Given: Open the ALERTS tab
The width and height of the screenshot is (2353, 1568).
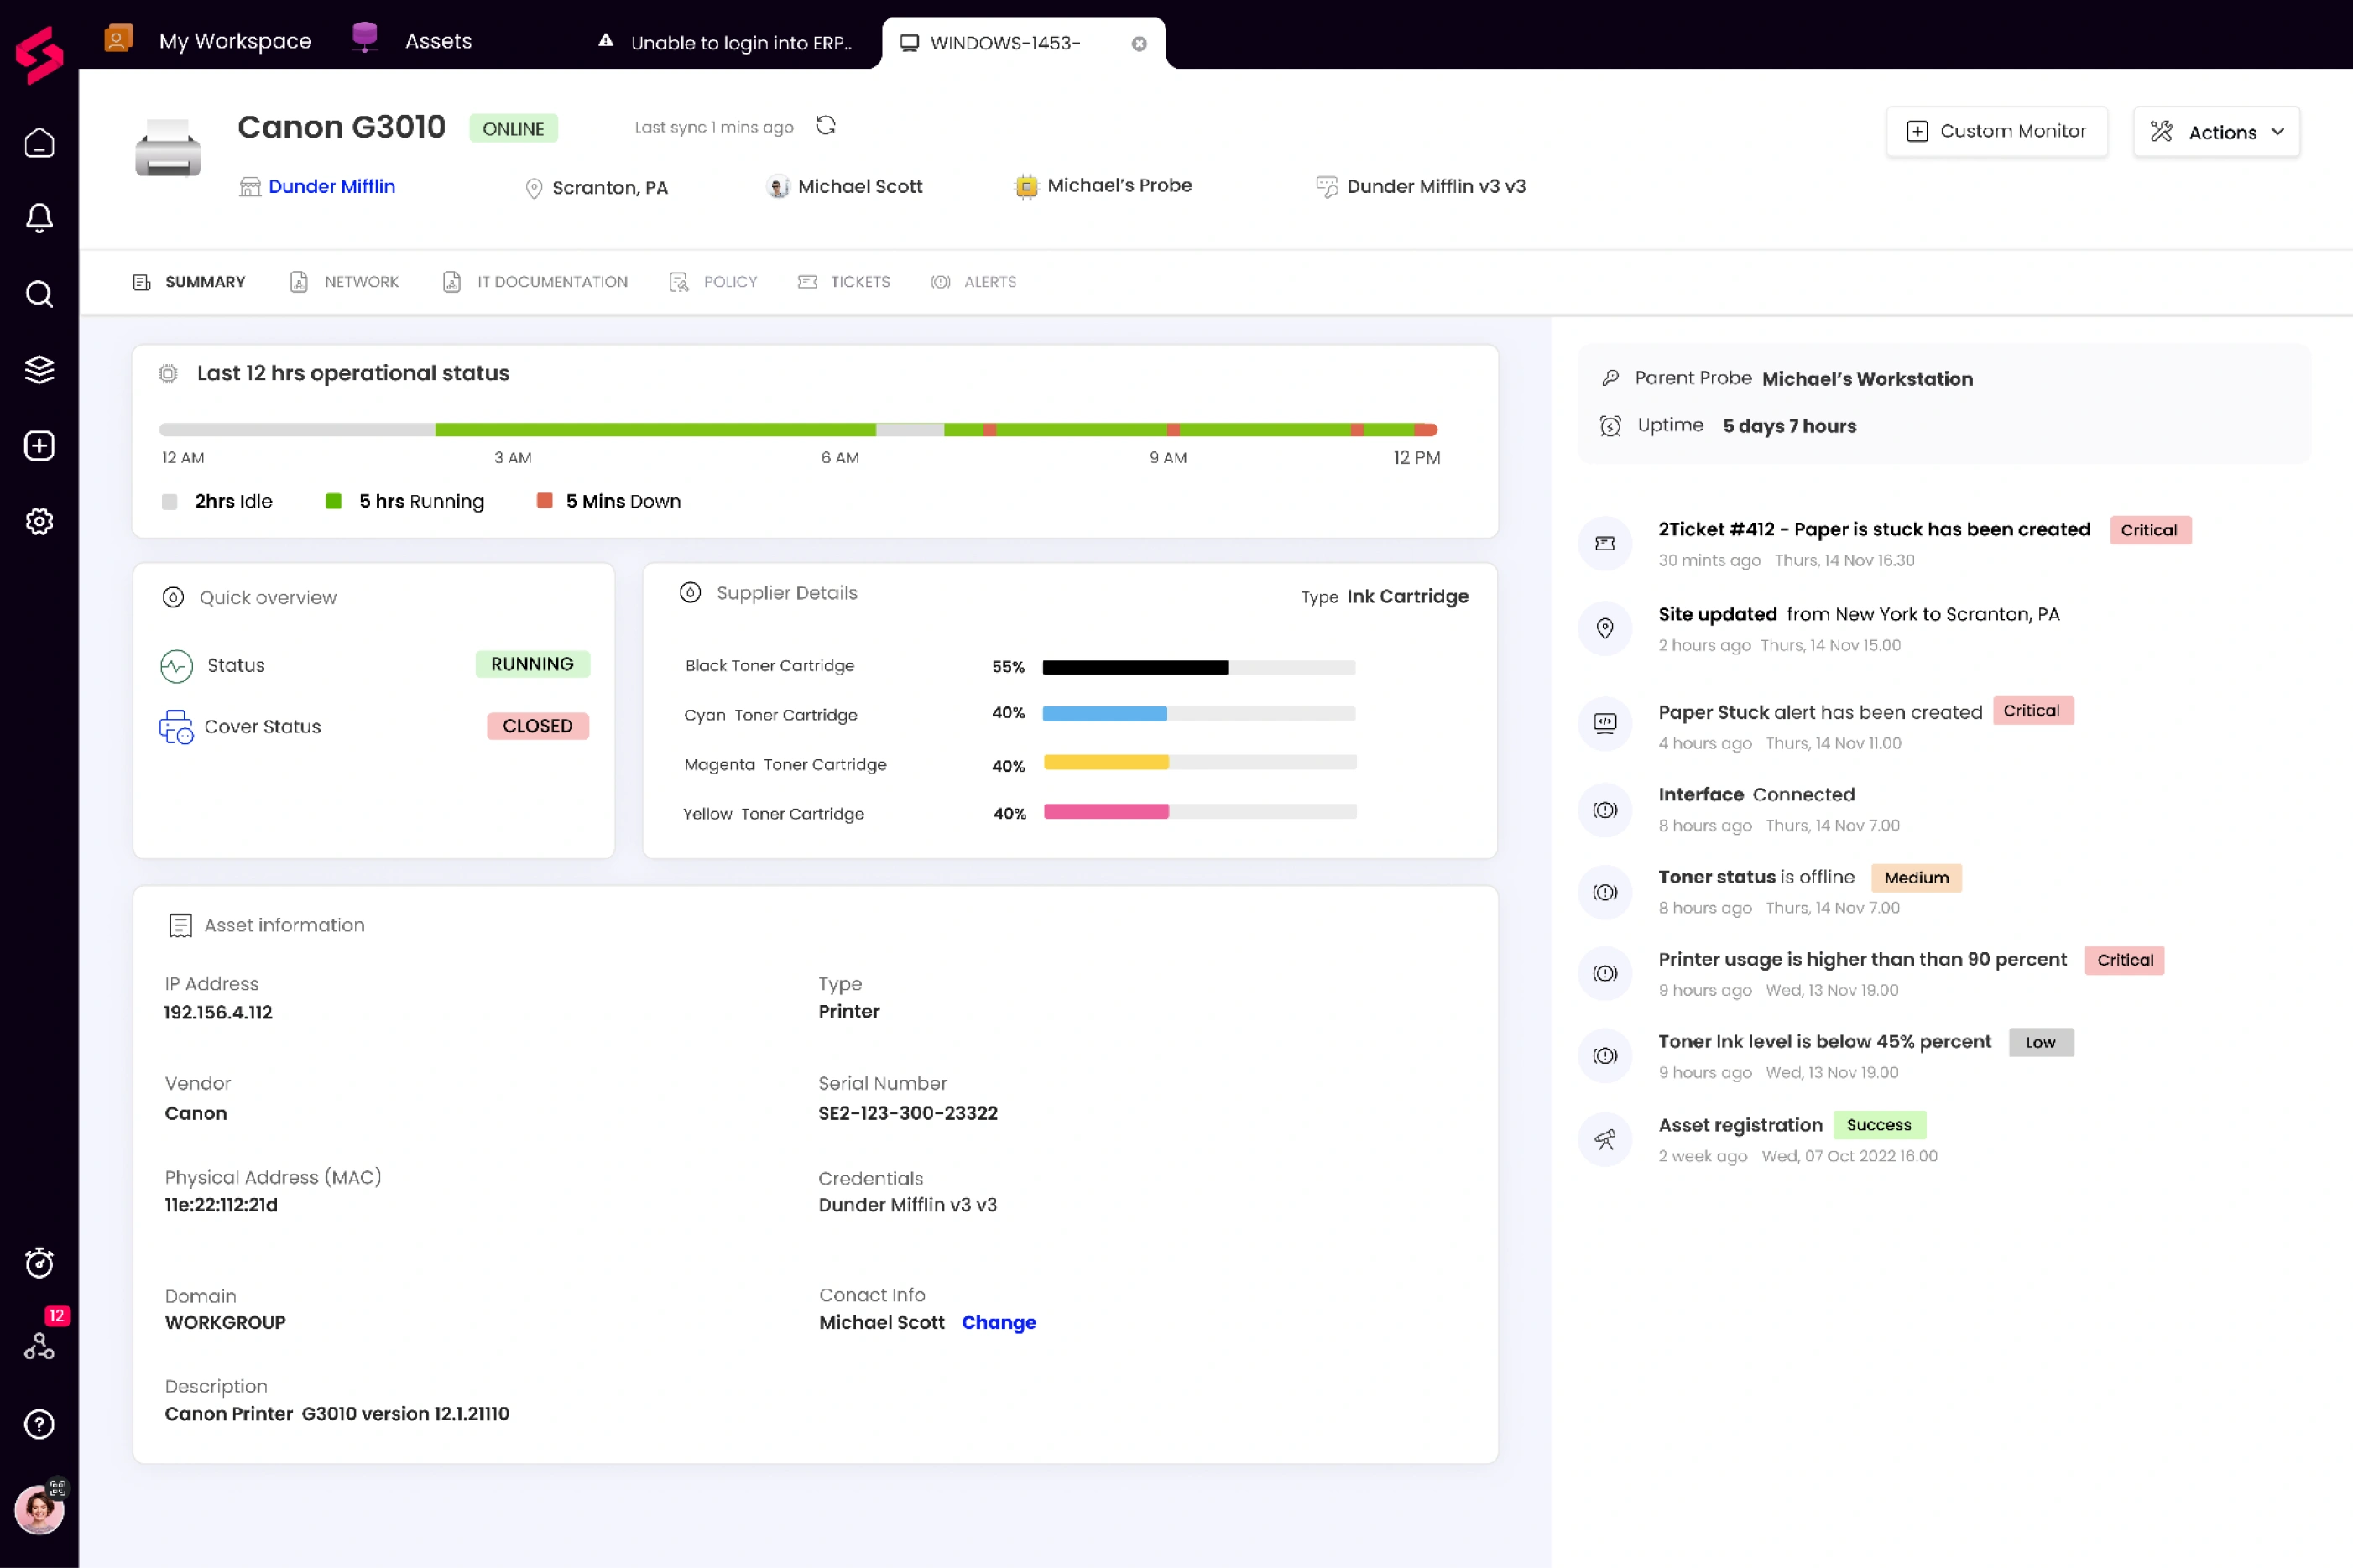Looking at the screenshot, I should tap(973, 282).
